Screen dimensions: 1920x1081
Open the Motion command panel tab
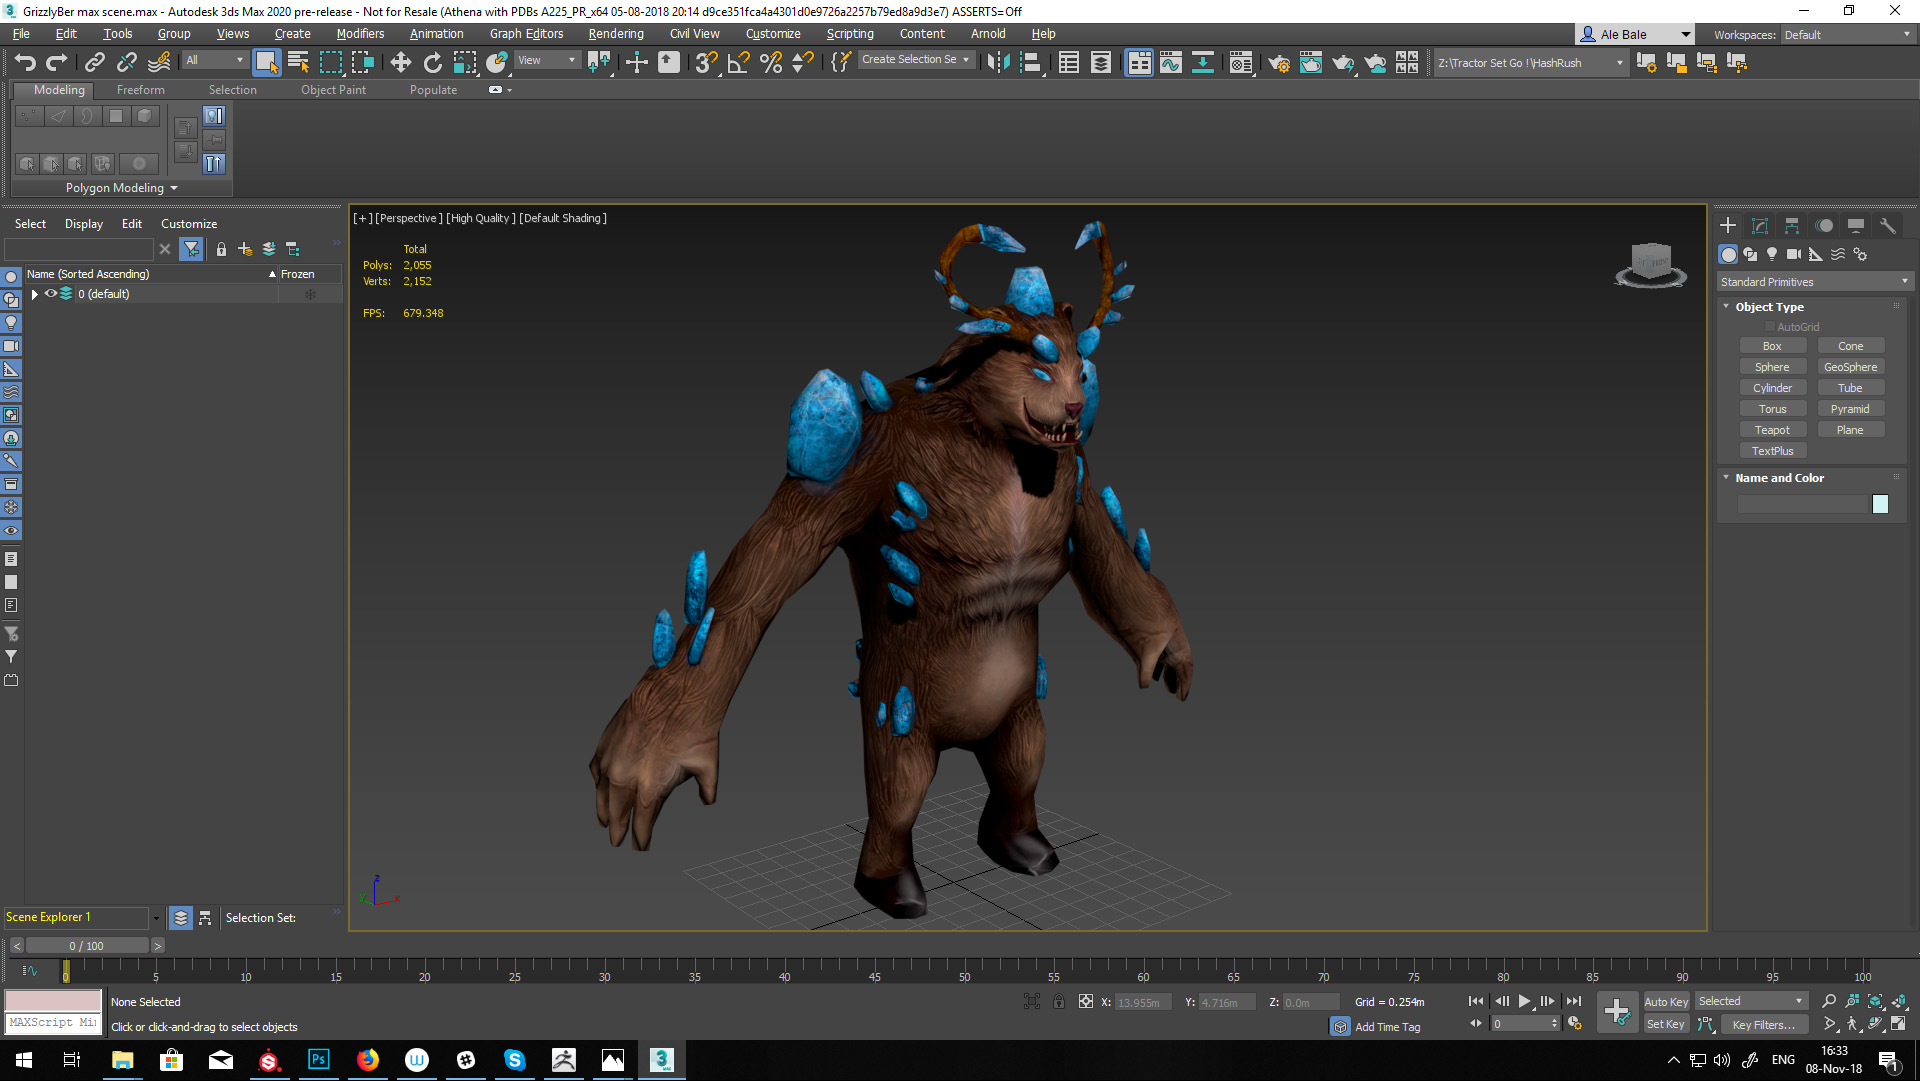[1824, 225]
